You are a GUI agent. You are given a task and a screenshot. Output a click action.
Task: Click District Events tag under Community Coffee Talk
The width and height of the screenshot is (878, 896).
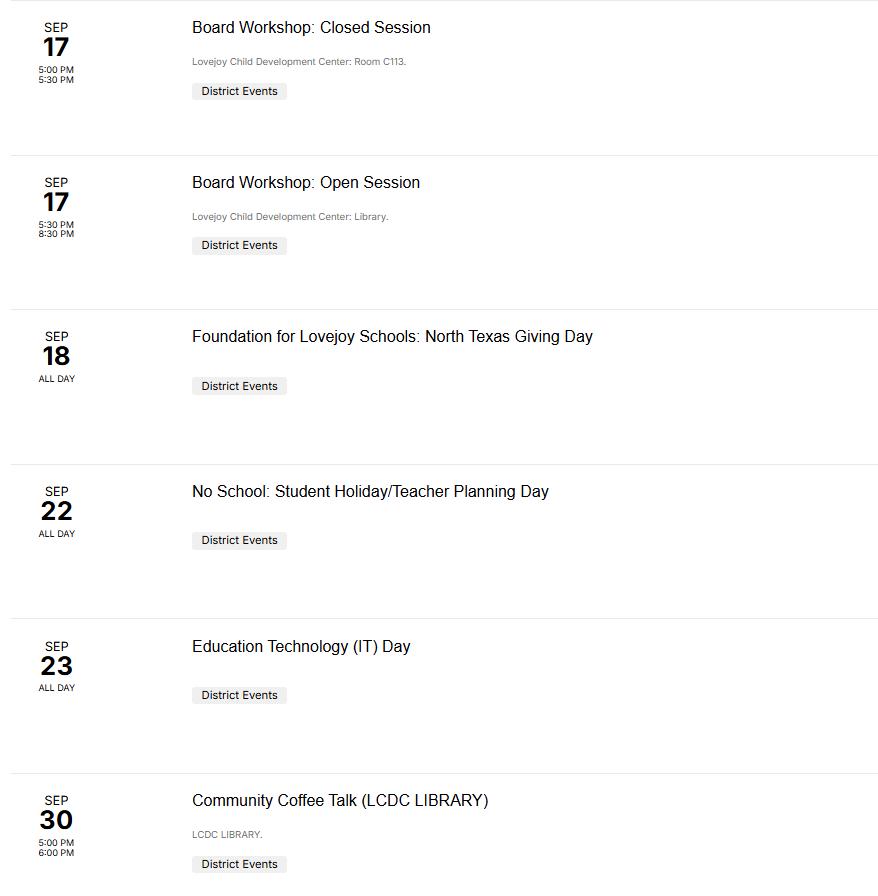240,864
